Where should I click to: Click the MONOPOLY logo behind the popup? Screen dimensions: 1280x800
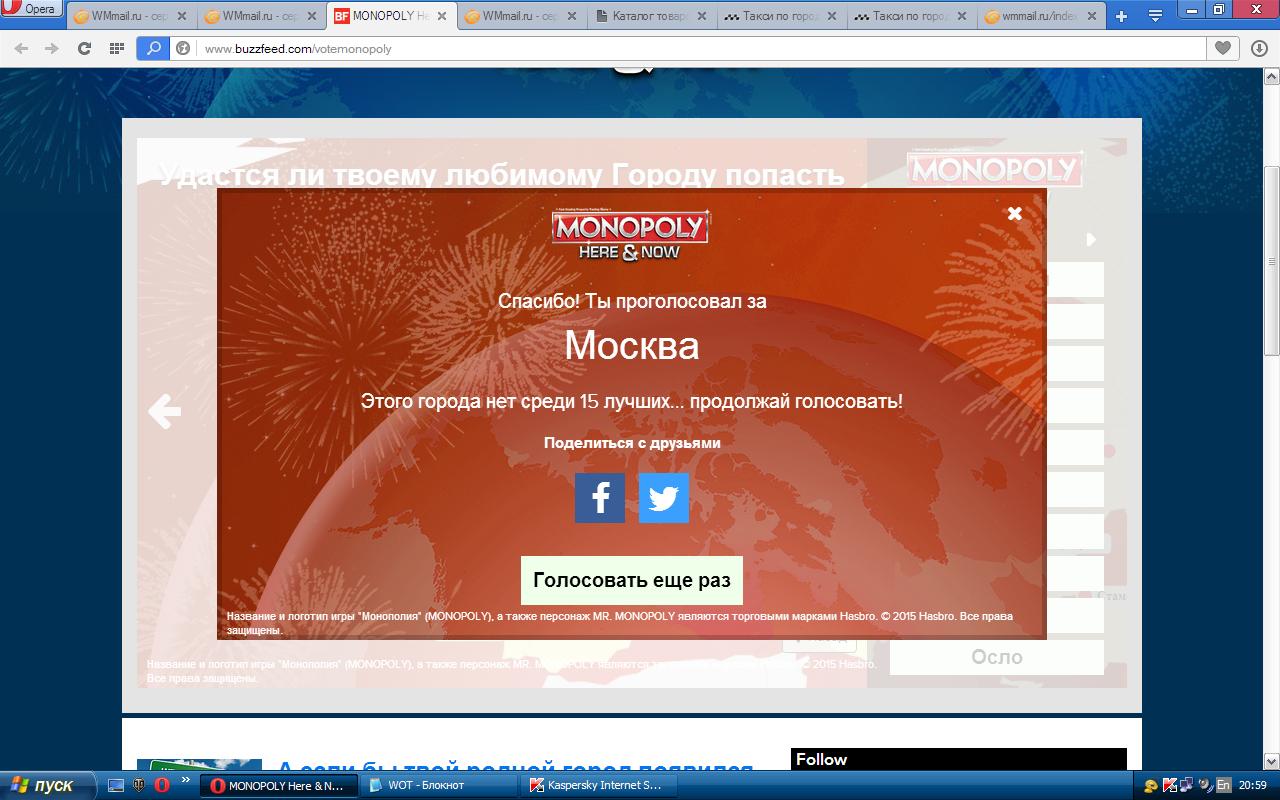tap(994, 168)
